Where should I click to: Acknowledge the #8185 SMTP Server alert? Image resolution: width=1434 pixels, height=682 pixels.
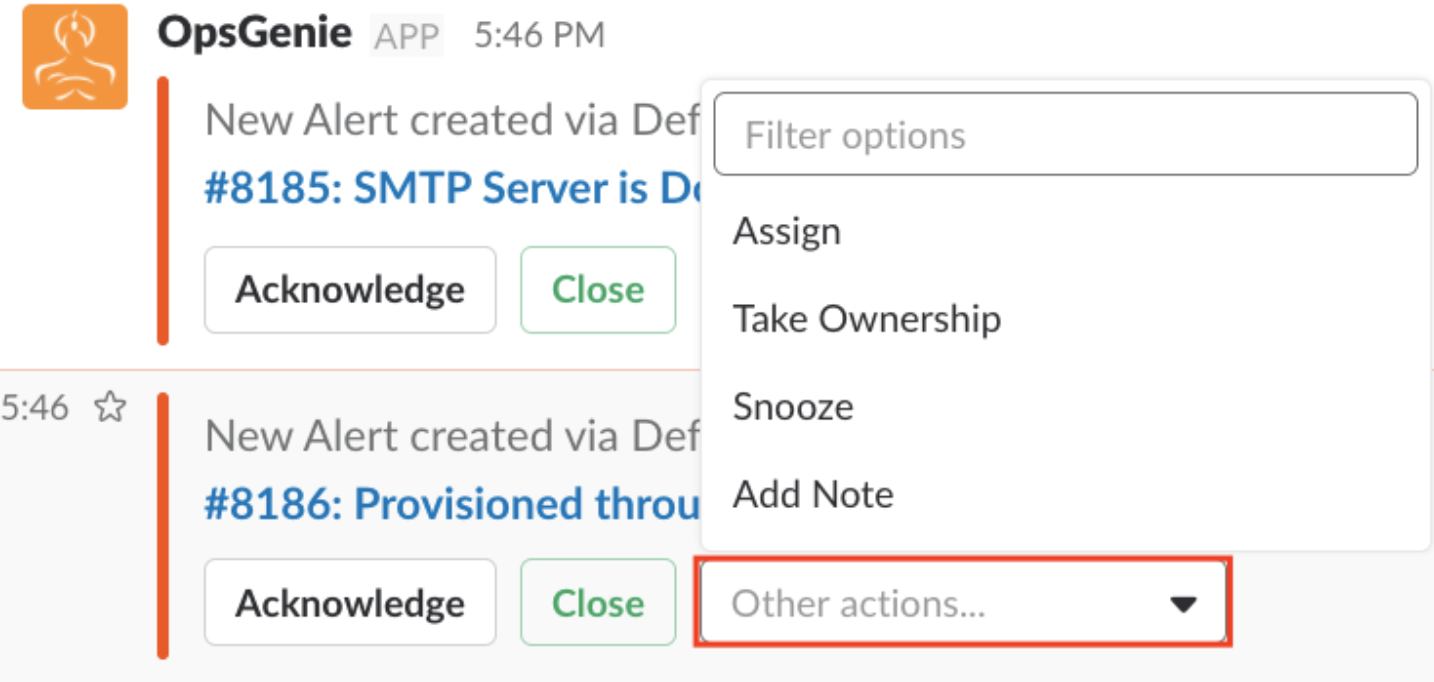coord(350,290)
